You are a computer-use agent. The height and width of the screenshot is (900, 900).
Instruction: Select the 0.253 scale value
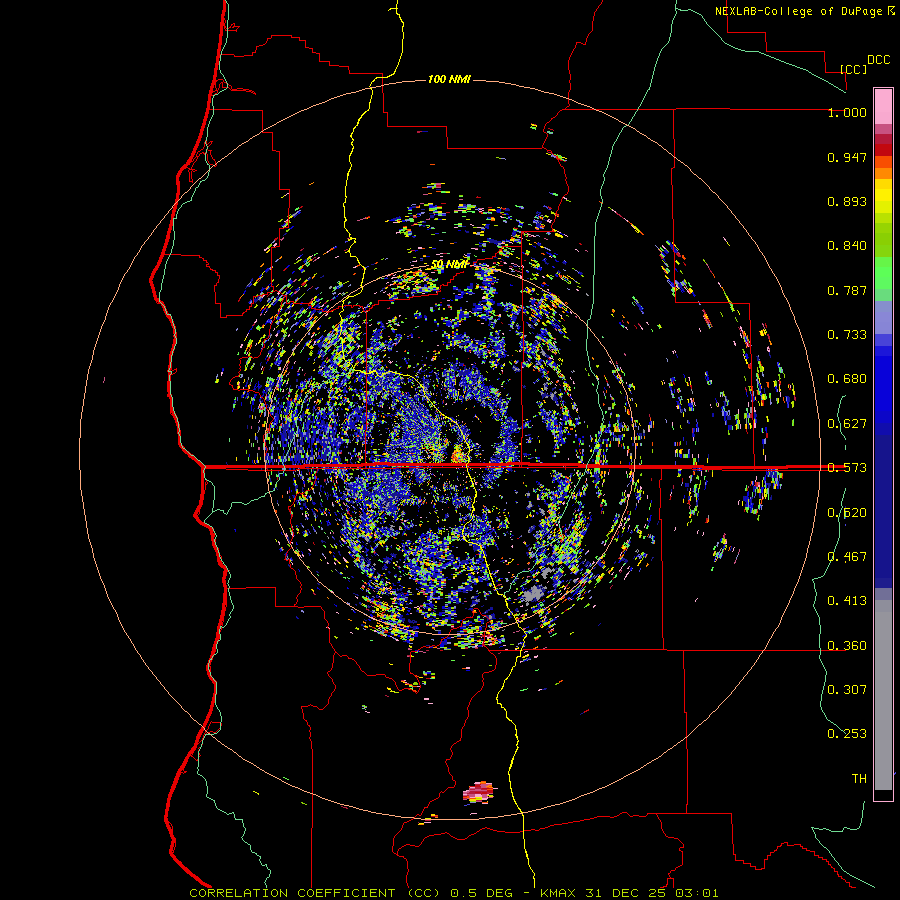[x=847, y=734]
